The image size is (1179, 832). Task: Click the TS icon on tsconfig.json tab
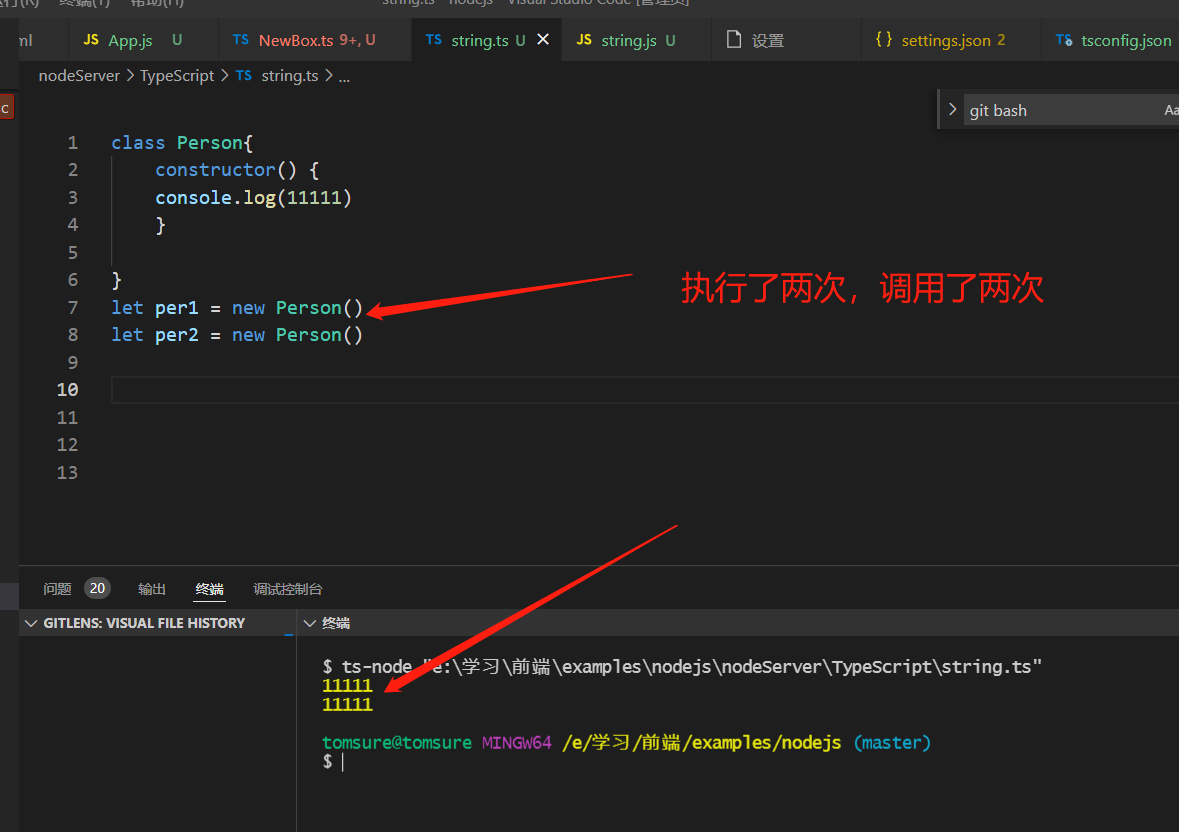point(1064,40)
